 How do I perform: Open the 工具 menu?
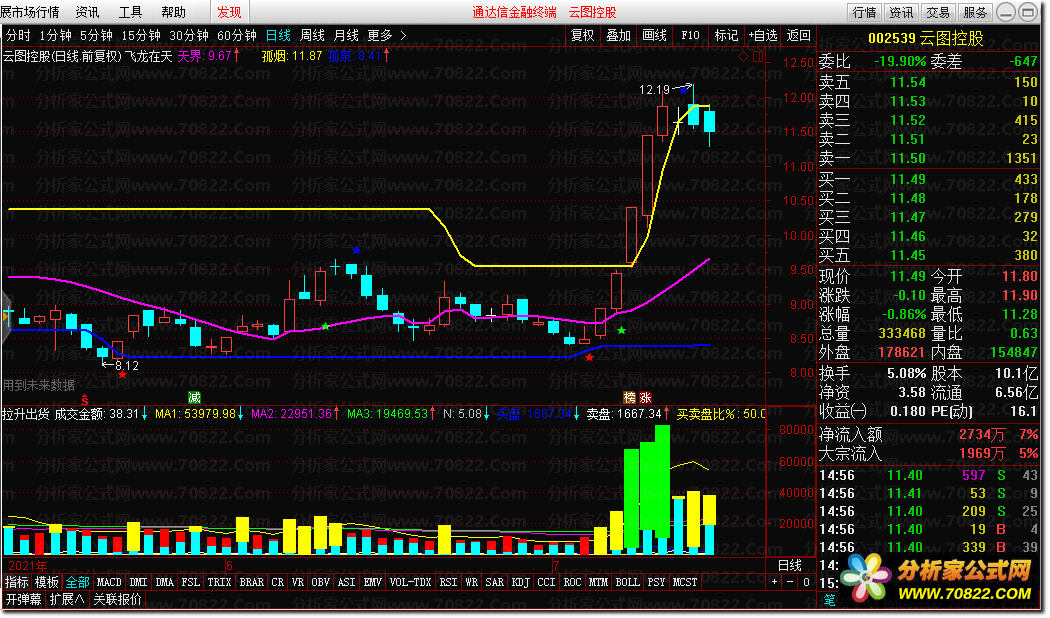[x=131, y=12]
